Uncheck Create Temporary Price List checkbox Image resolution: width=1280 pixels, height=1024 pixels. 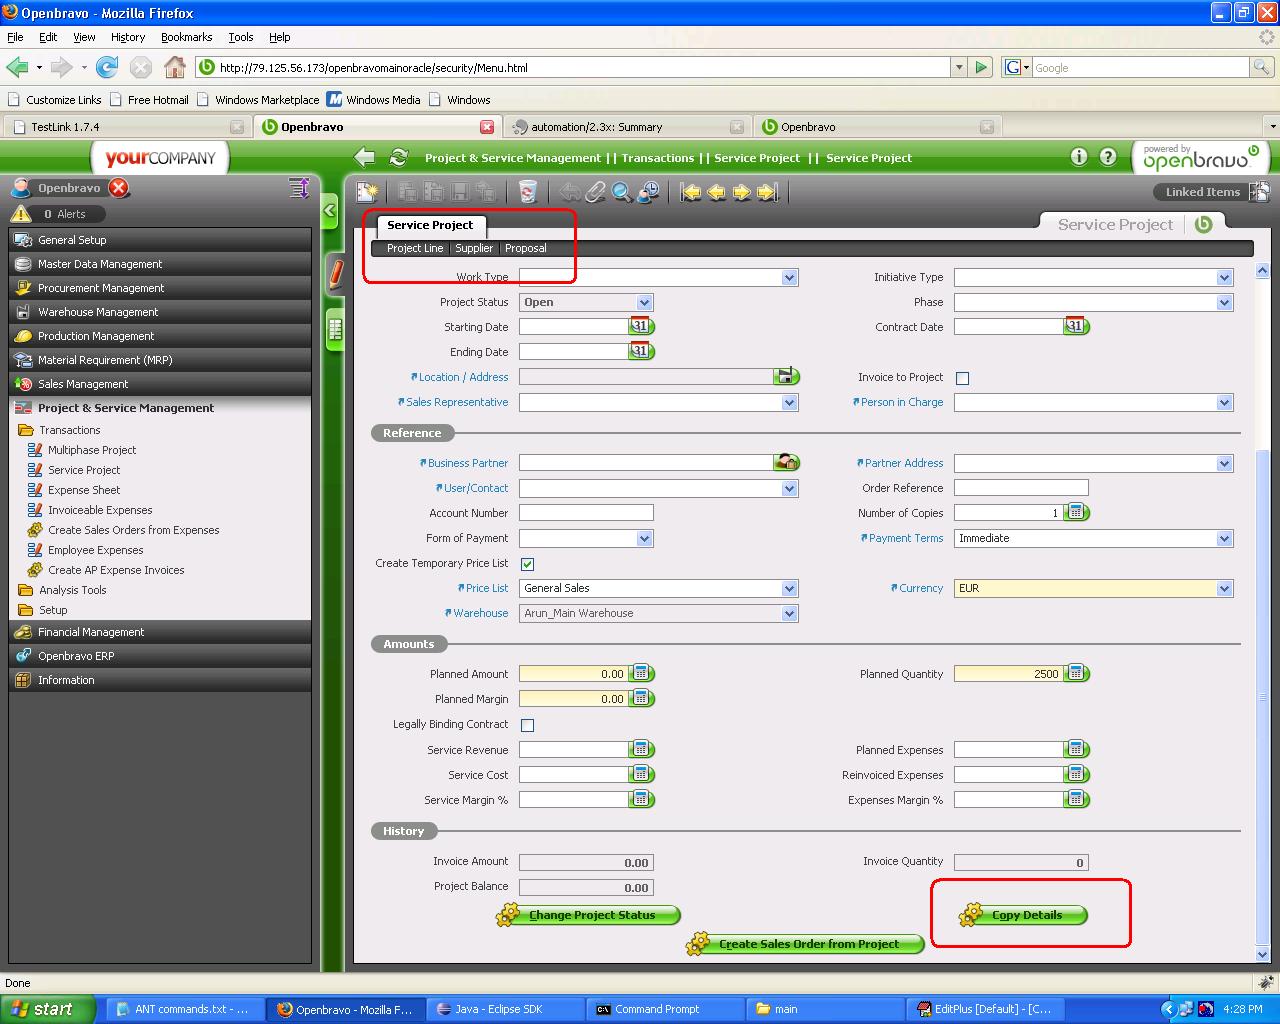click(527, 564)
